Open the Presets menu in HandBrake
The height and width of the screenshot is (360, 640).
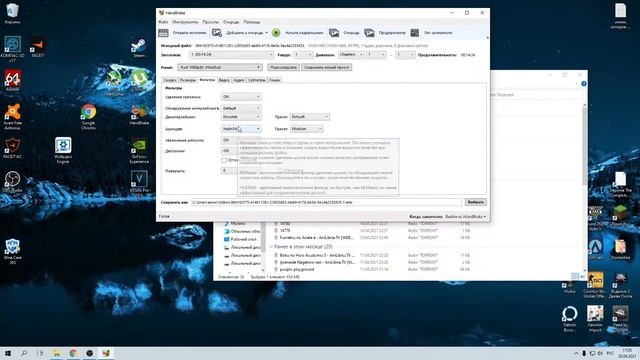coord(211,22)
